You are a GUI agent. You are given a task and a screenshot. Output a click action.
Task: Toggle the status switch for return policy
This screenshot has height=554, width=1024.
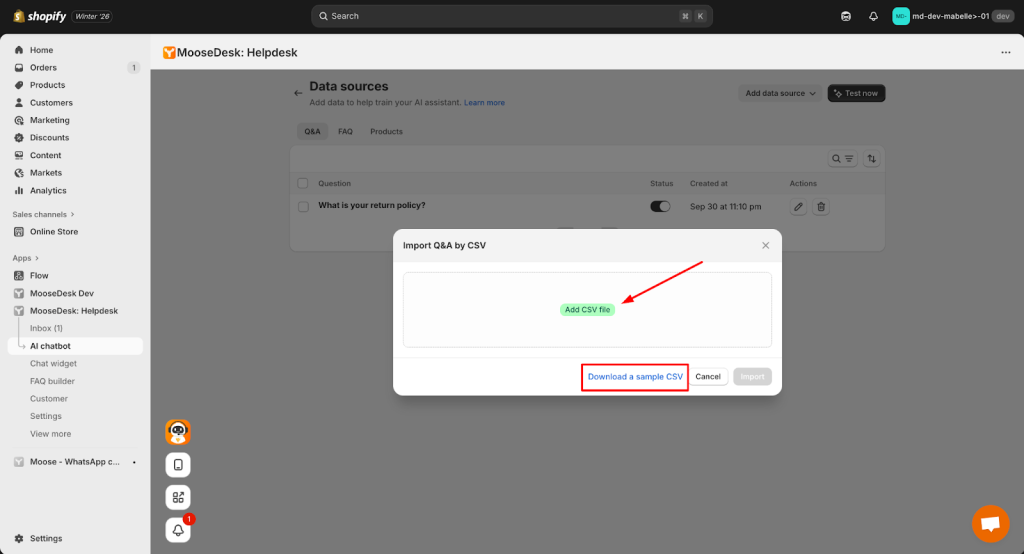click(660, 206)
